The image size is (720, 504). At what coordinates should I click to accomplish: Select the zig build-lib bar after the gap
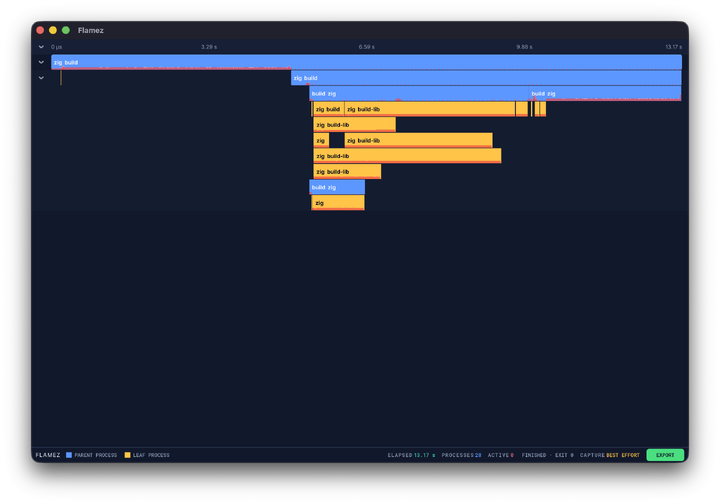(x=418, y=140)
